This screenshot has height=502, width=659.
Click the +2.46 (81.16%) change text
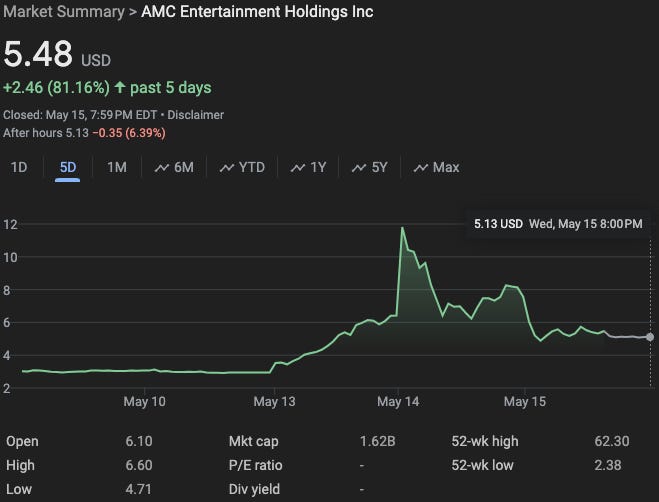(x=56, y=87)
